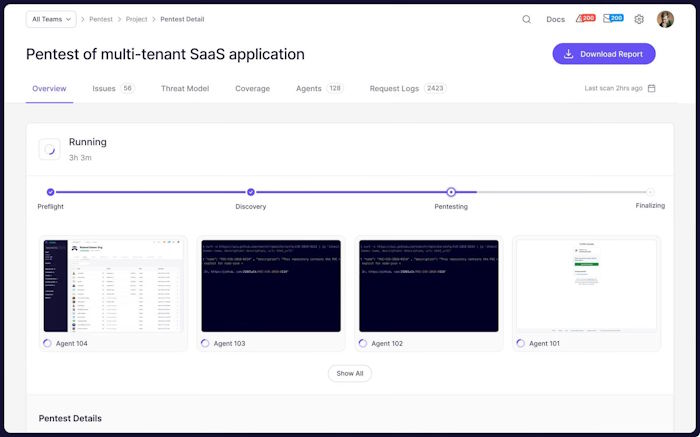Open the blue mail inbox badge showing 200

tap(613, 18)
